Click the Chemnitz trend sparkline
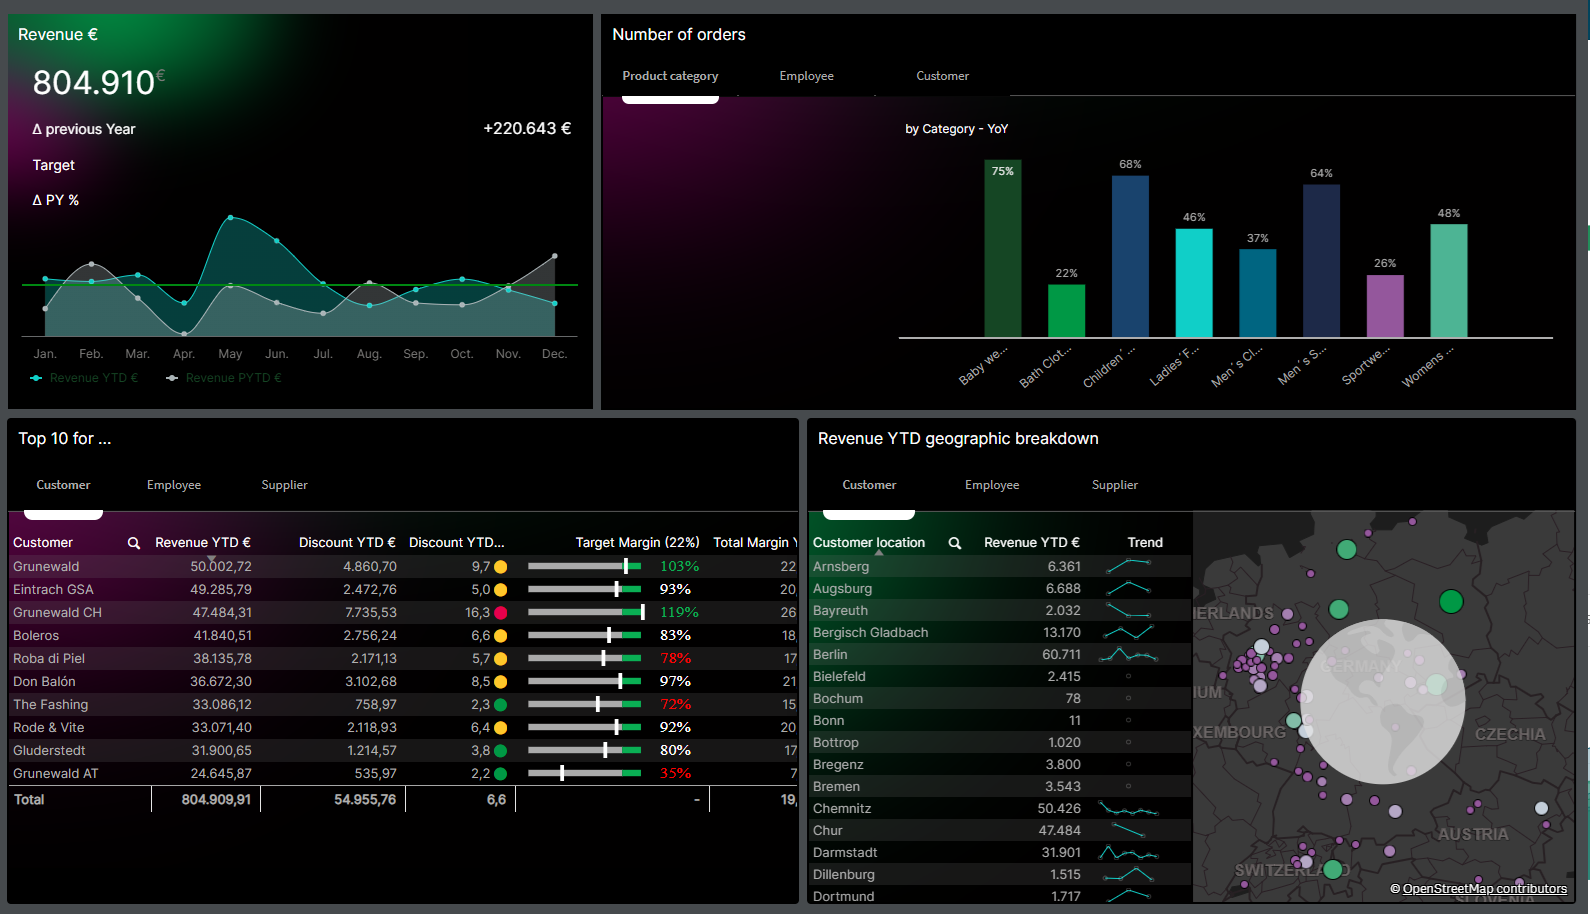This screenshot has width=1590, height=914. (x=1128, y=809)
